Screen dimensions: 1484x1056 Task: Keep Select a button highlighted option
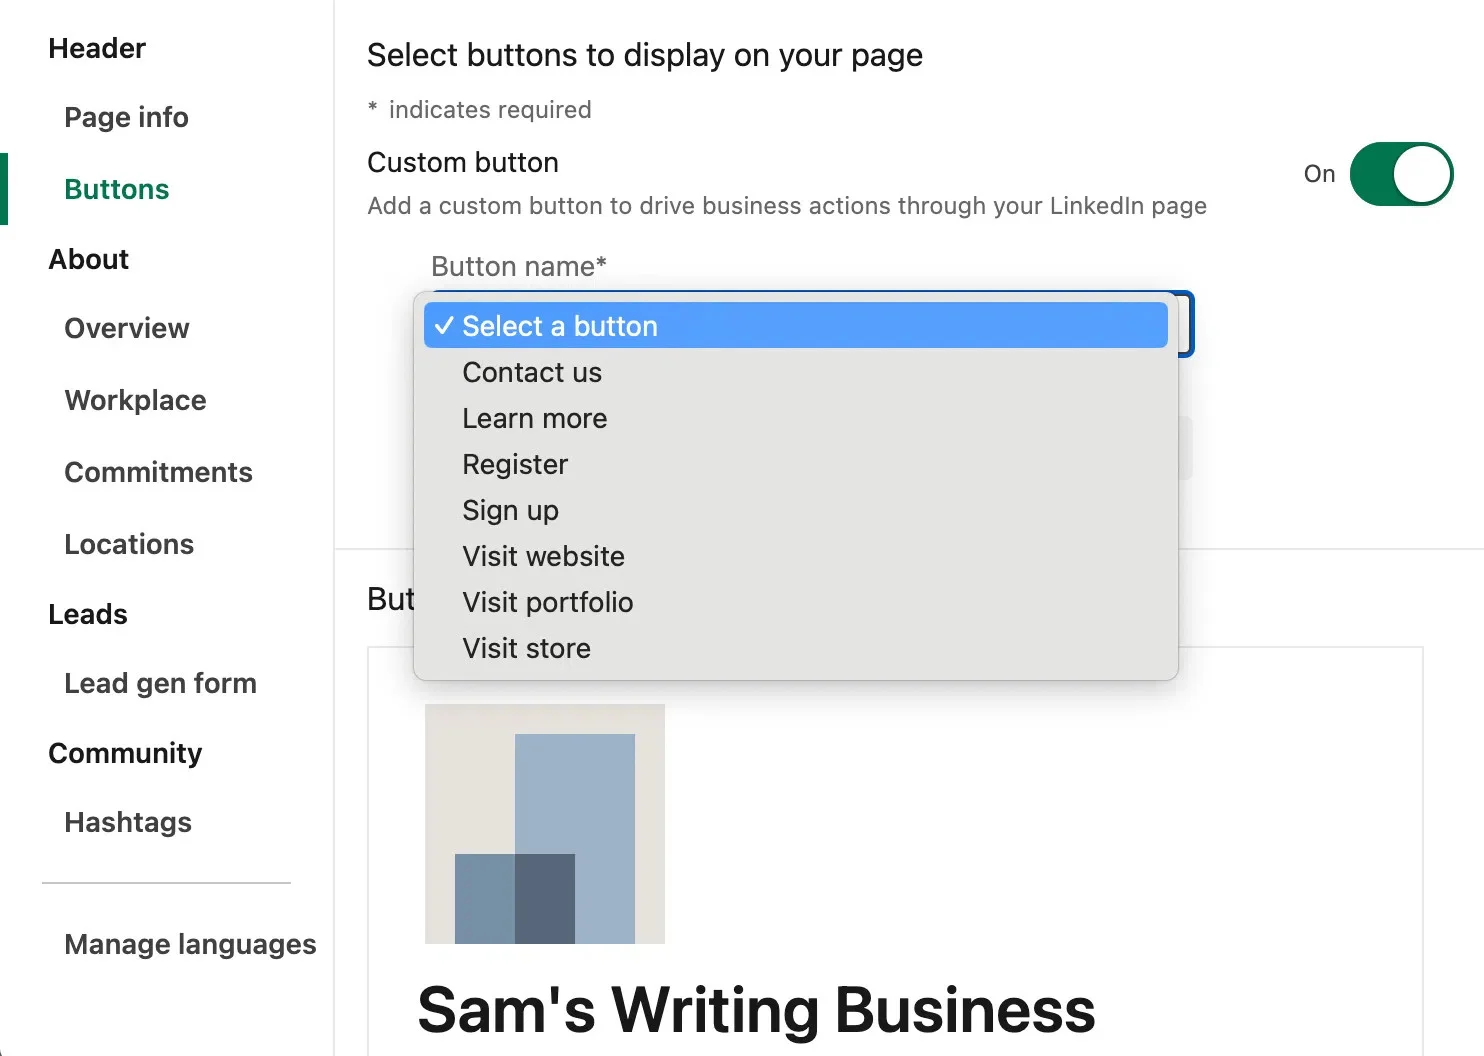[559, 325]
